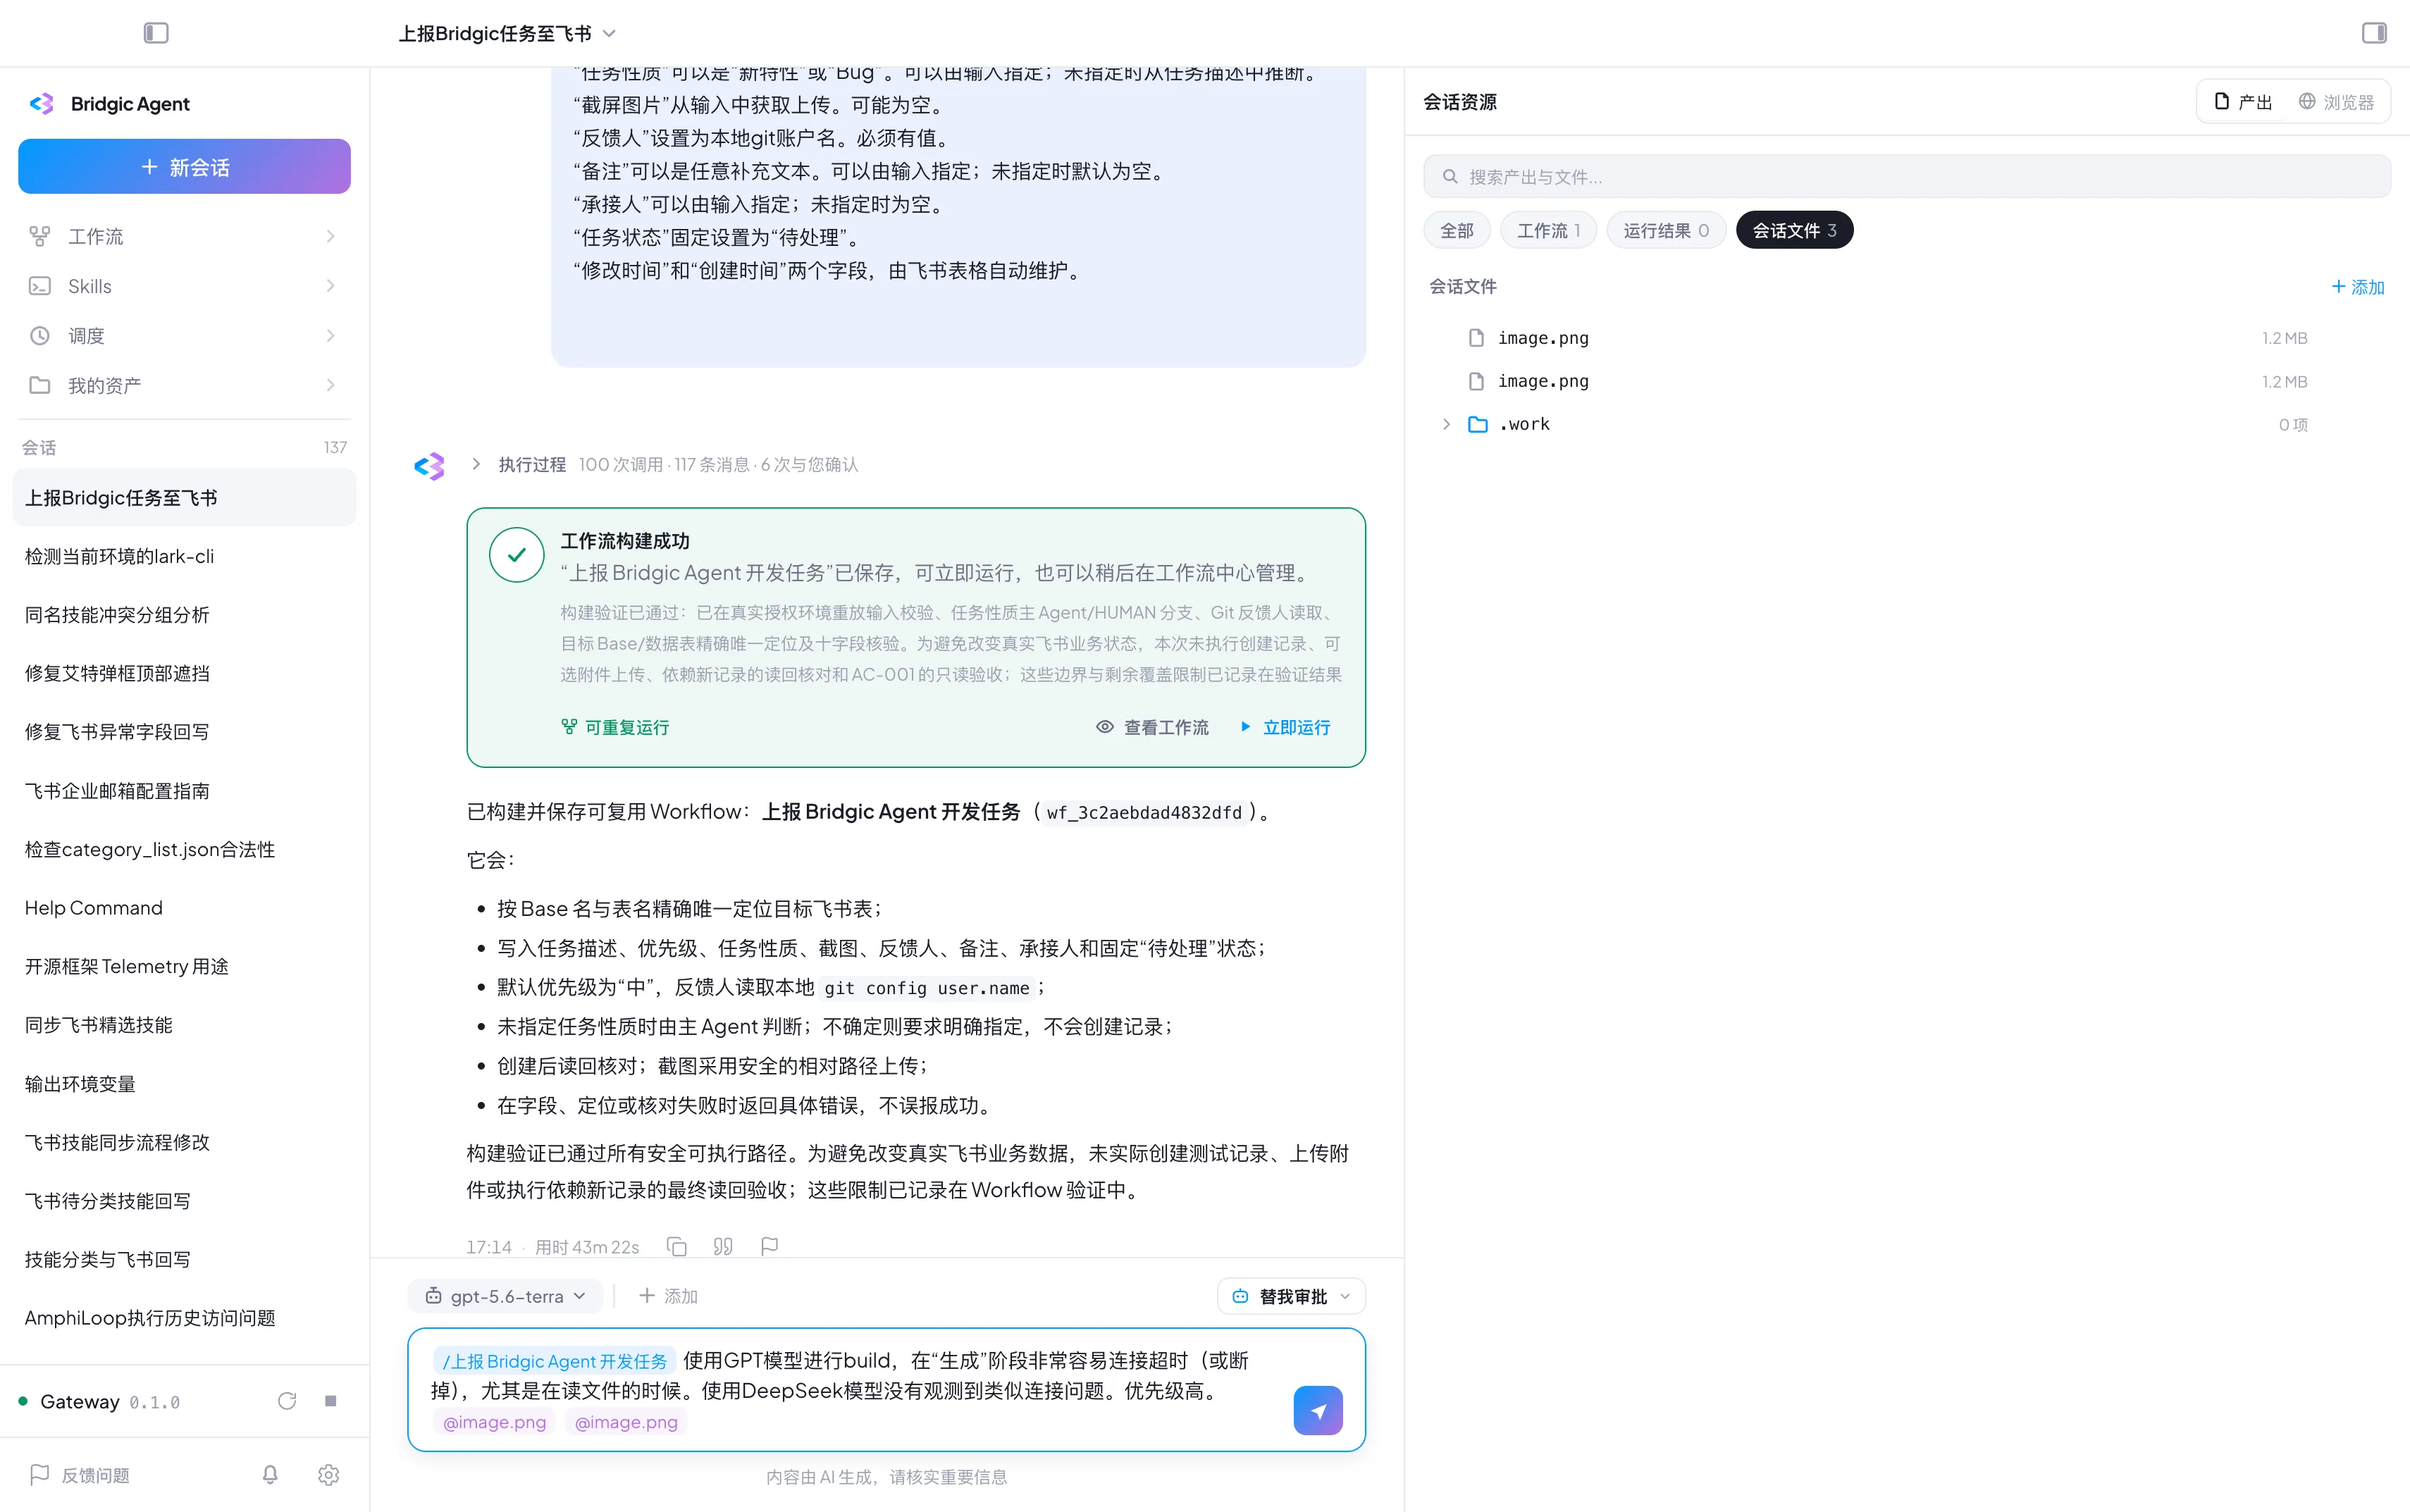This screenshot has width=2410, height=1512.
Task: Open the 替我审批 approval mode dropdown
Action: pos(1291,1296)
